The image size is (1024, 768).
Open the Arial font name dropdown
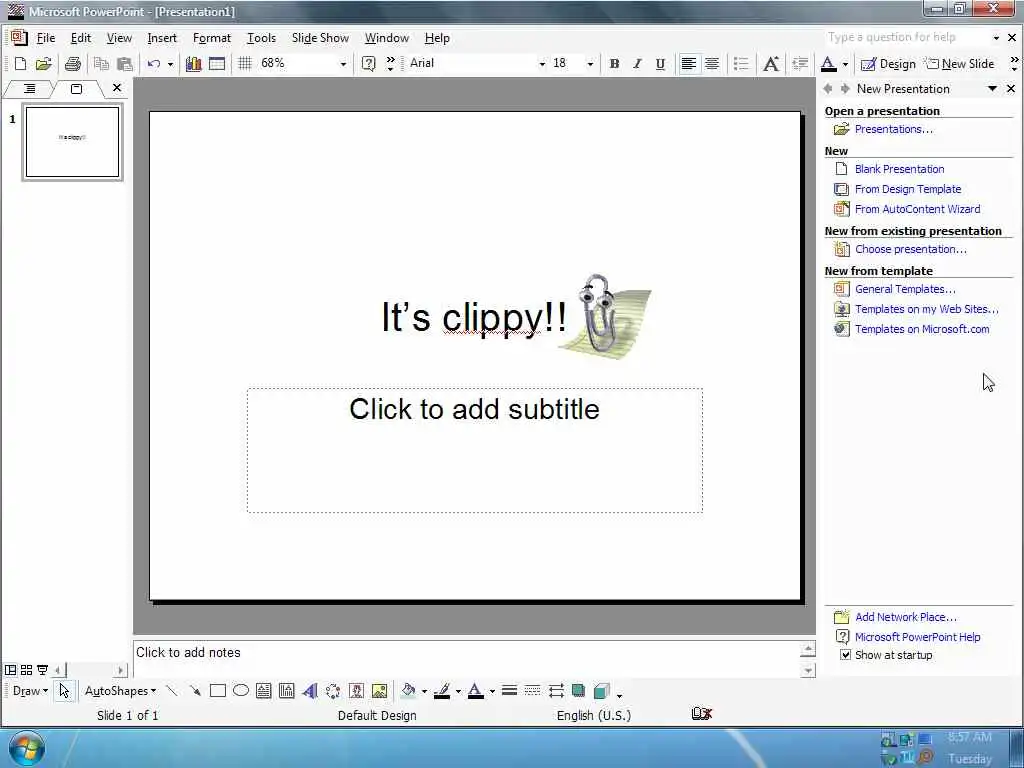click(541, 63)
